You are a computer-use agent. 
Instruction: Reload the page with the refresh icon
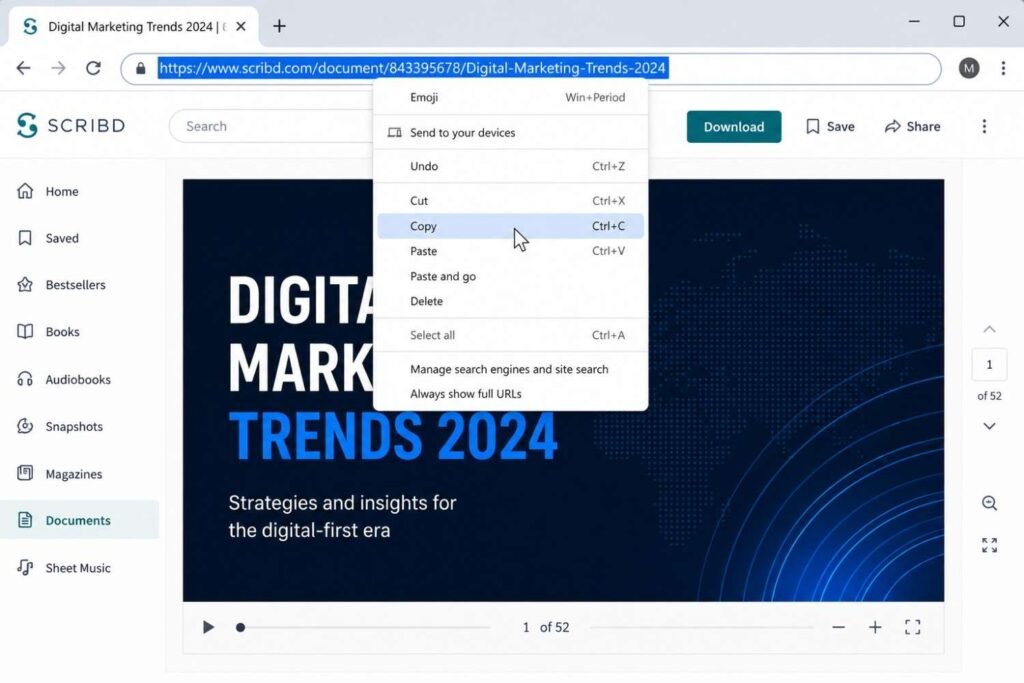[x=93, y=68]
